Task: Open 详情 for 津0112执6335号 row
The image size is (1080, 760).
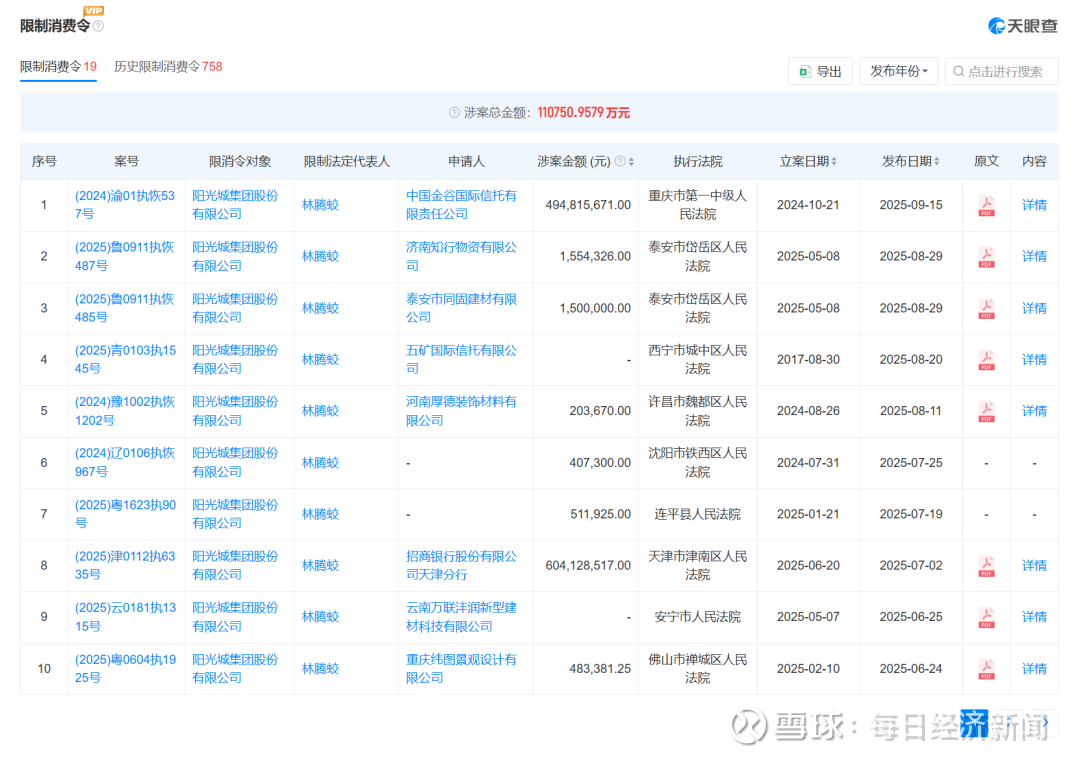Action: pos(1034,566)
